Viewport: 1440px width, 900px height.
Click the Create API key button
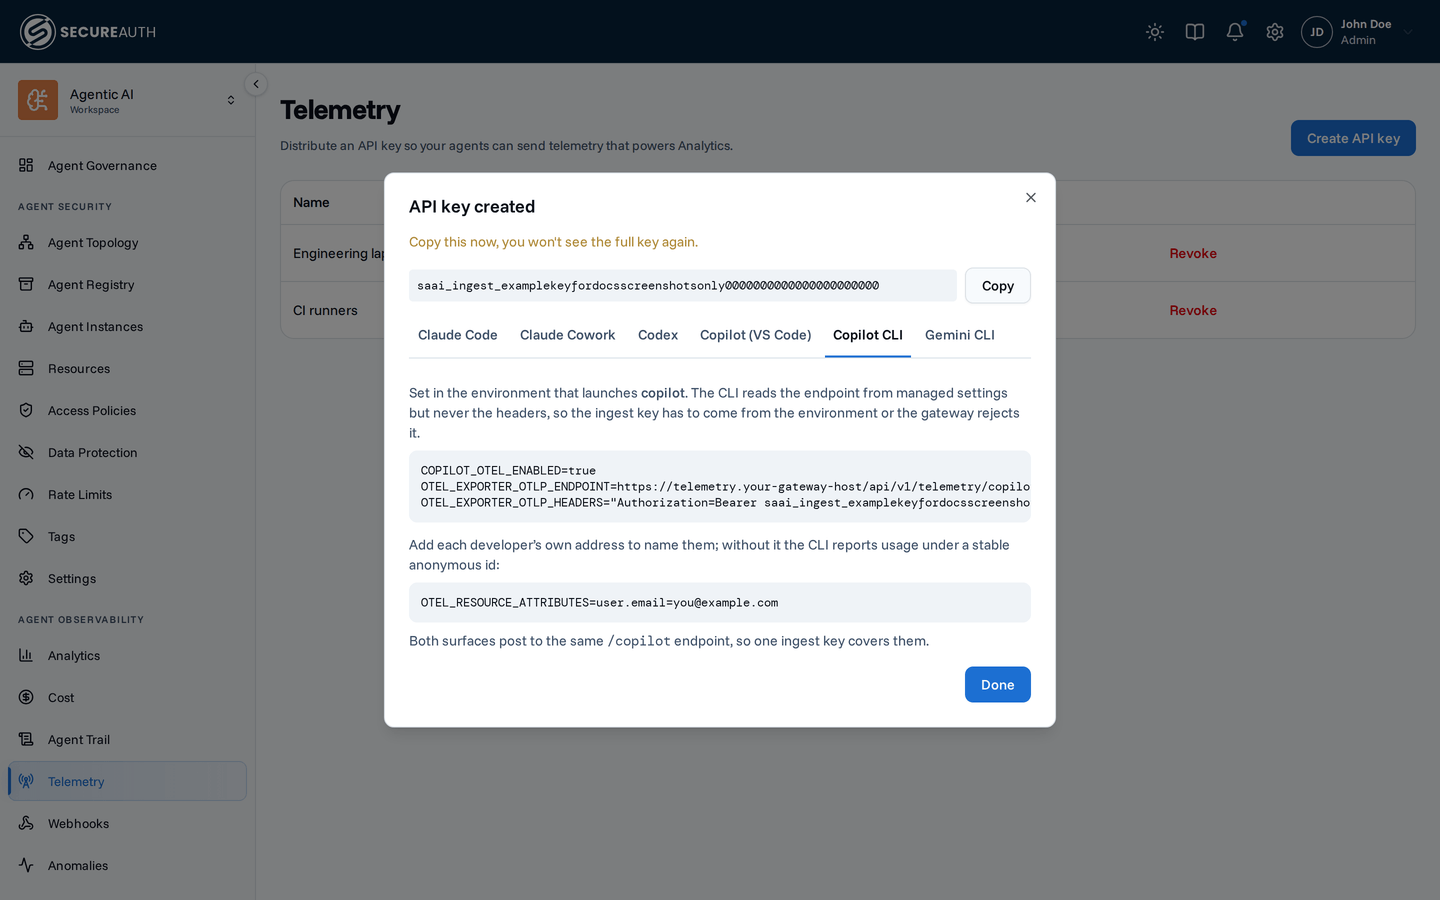tap(1353, 138)
